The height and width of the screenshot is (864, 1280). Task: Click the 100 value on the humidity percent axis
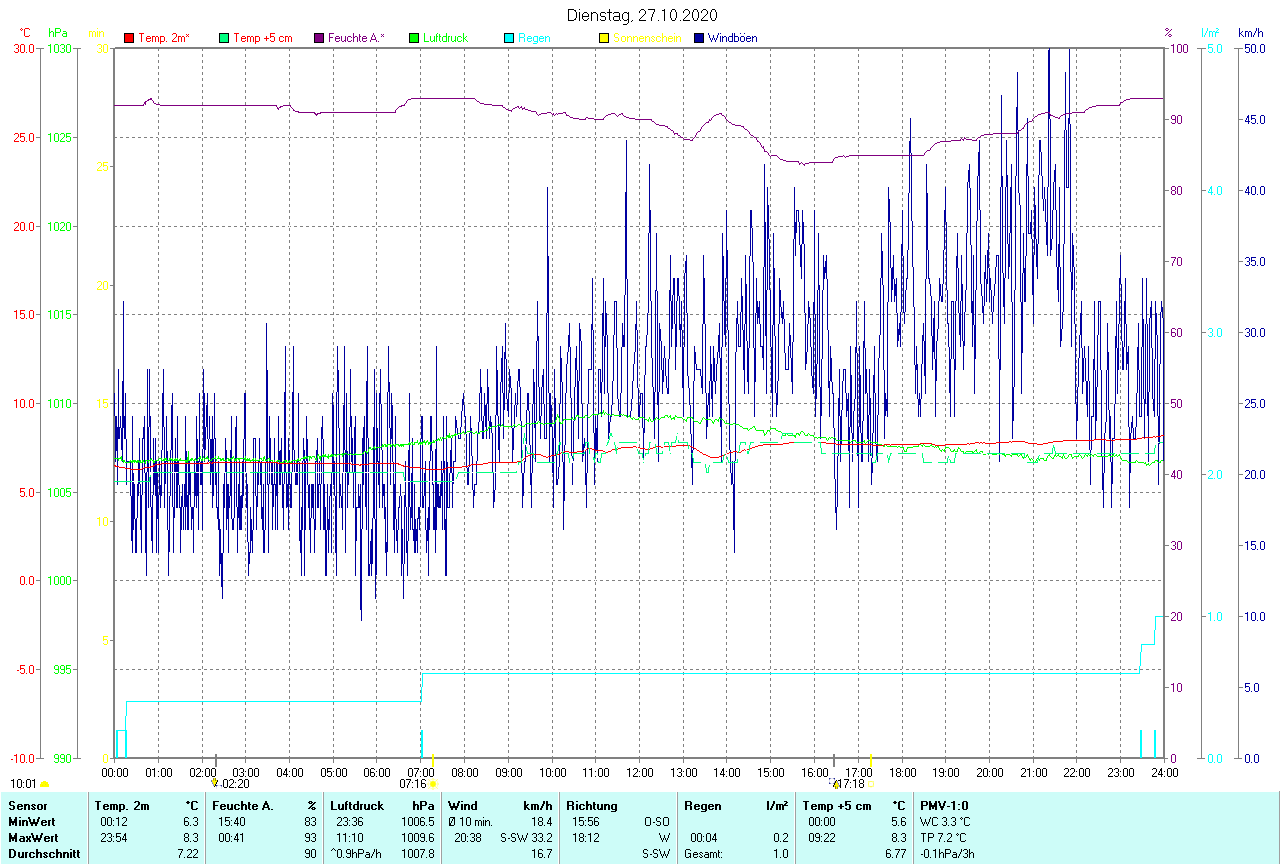[x=1178, y=49]
